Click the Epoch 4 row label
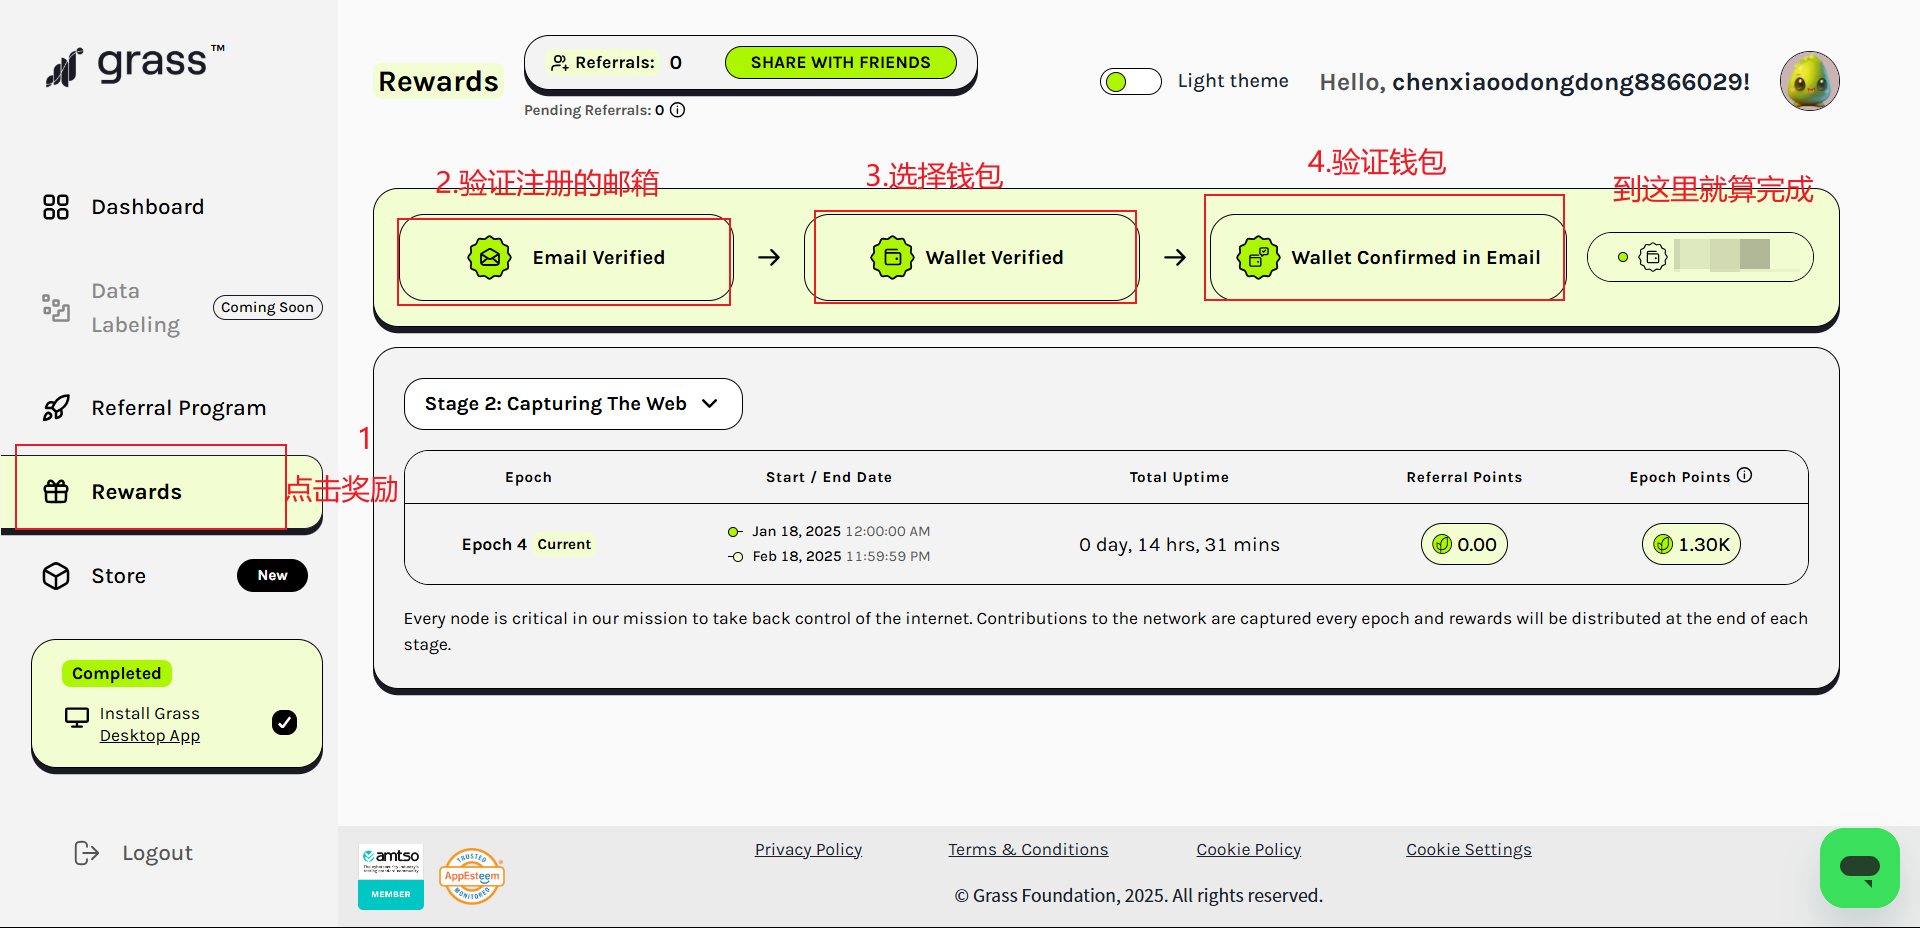Viewport: 1920px width, 928px height. point(494,544)
